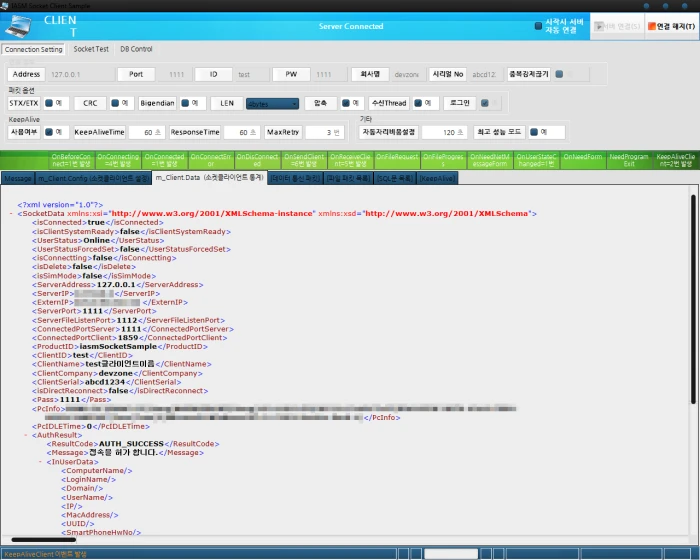Screen dimensions: 700x560
Task: Click the PW input field
Action: (329, 74)
